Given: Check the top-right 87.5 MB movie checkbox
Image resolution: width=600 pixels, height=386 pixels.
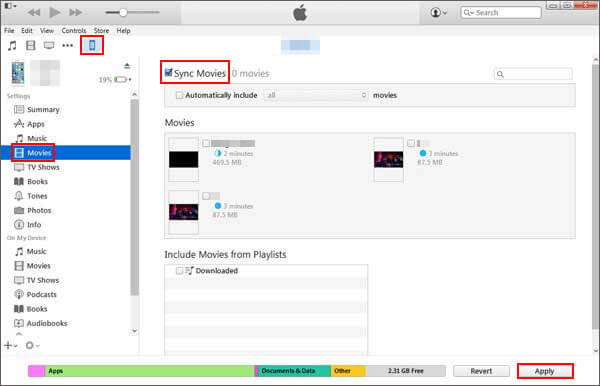Looking at the screenshot, I should coord(411,143).
